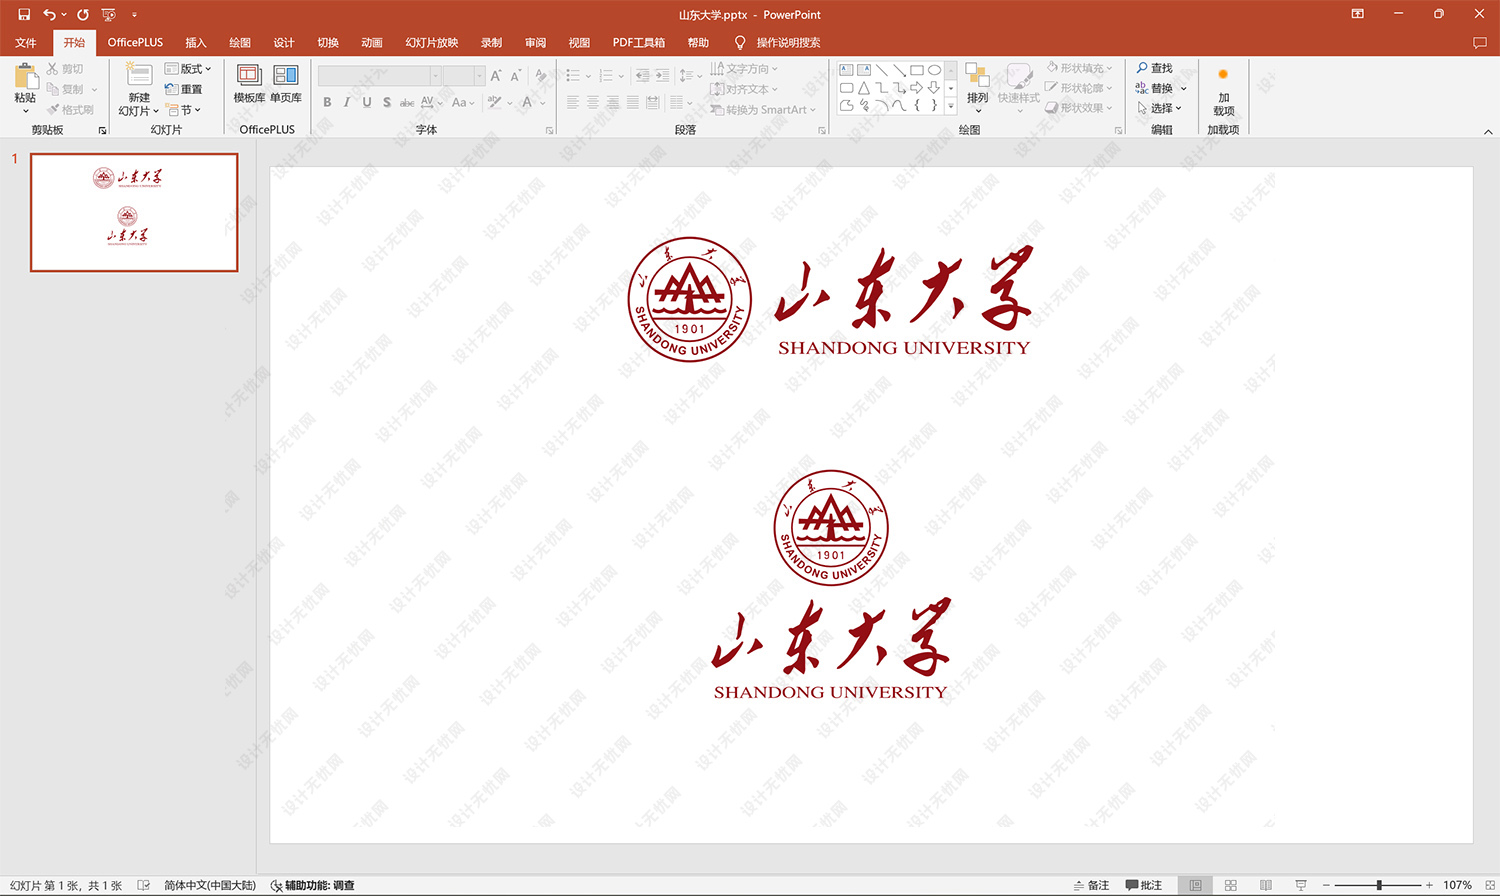Open the 节 section dropdown
Image resolution: width=1500 pixels, height=896 pixels.
tap(184, 110)
